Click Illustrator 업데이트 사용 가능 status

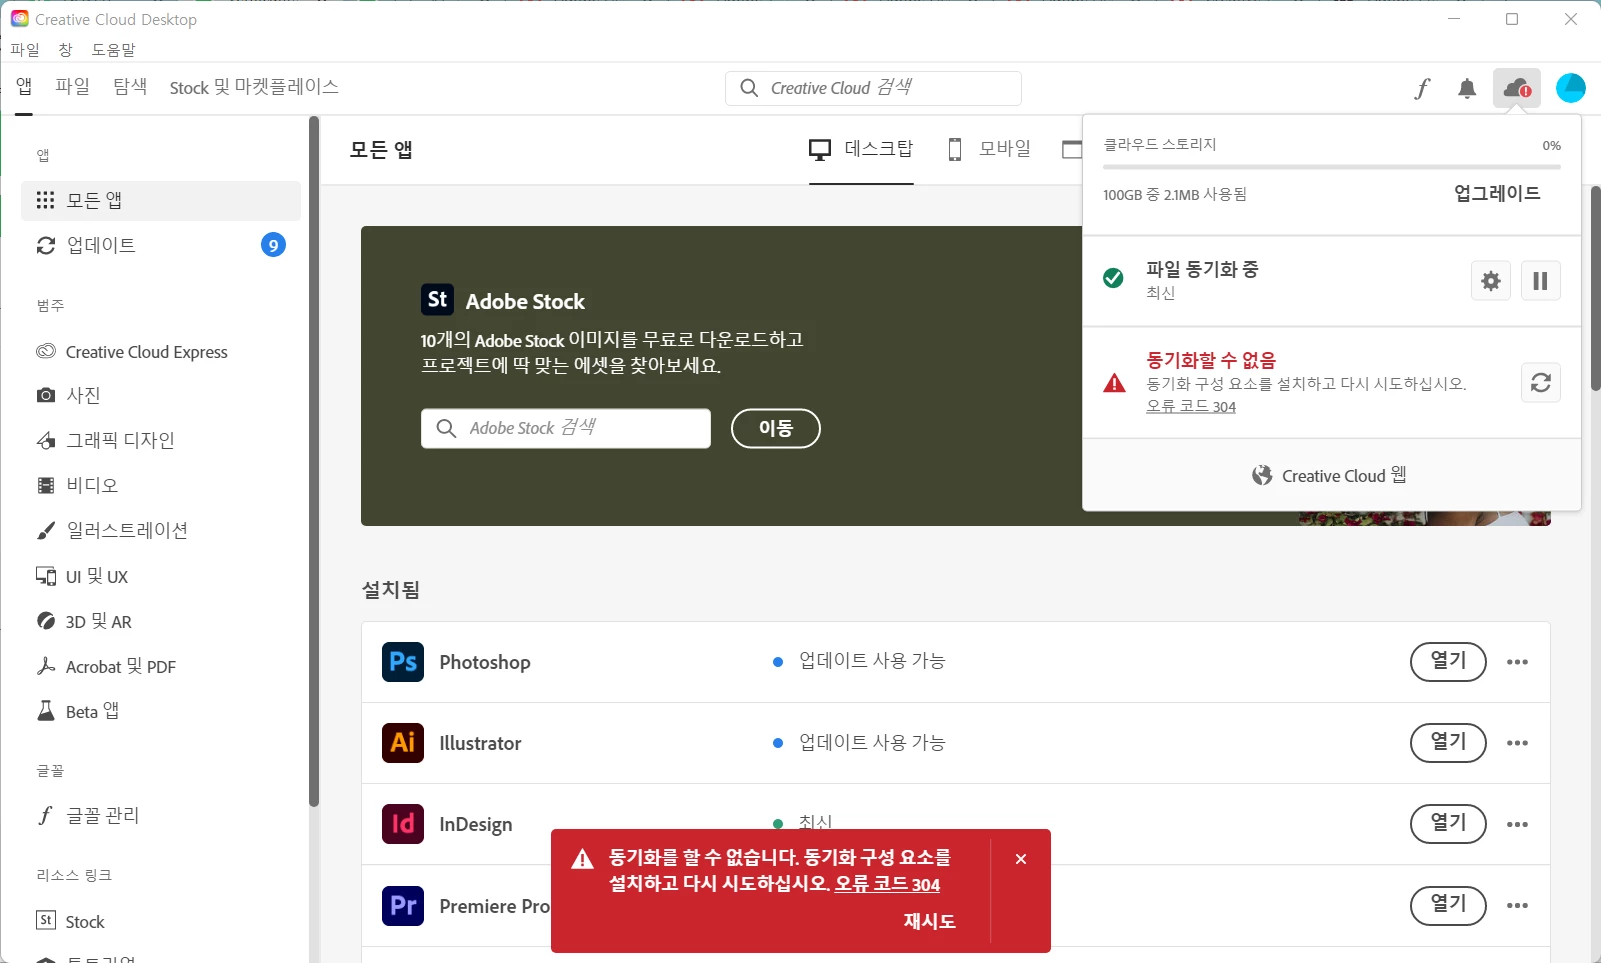coord(860,743)
